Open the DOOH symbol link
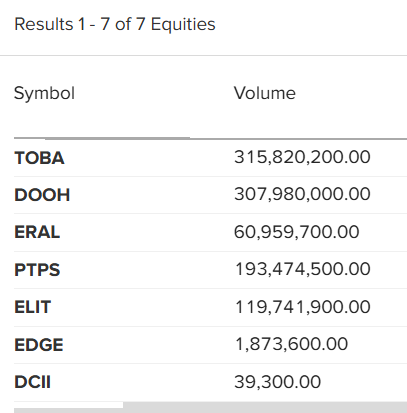The height and width of the screenshot is (413, 407). pos(42,195)
